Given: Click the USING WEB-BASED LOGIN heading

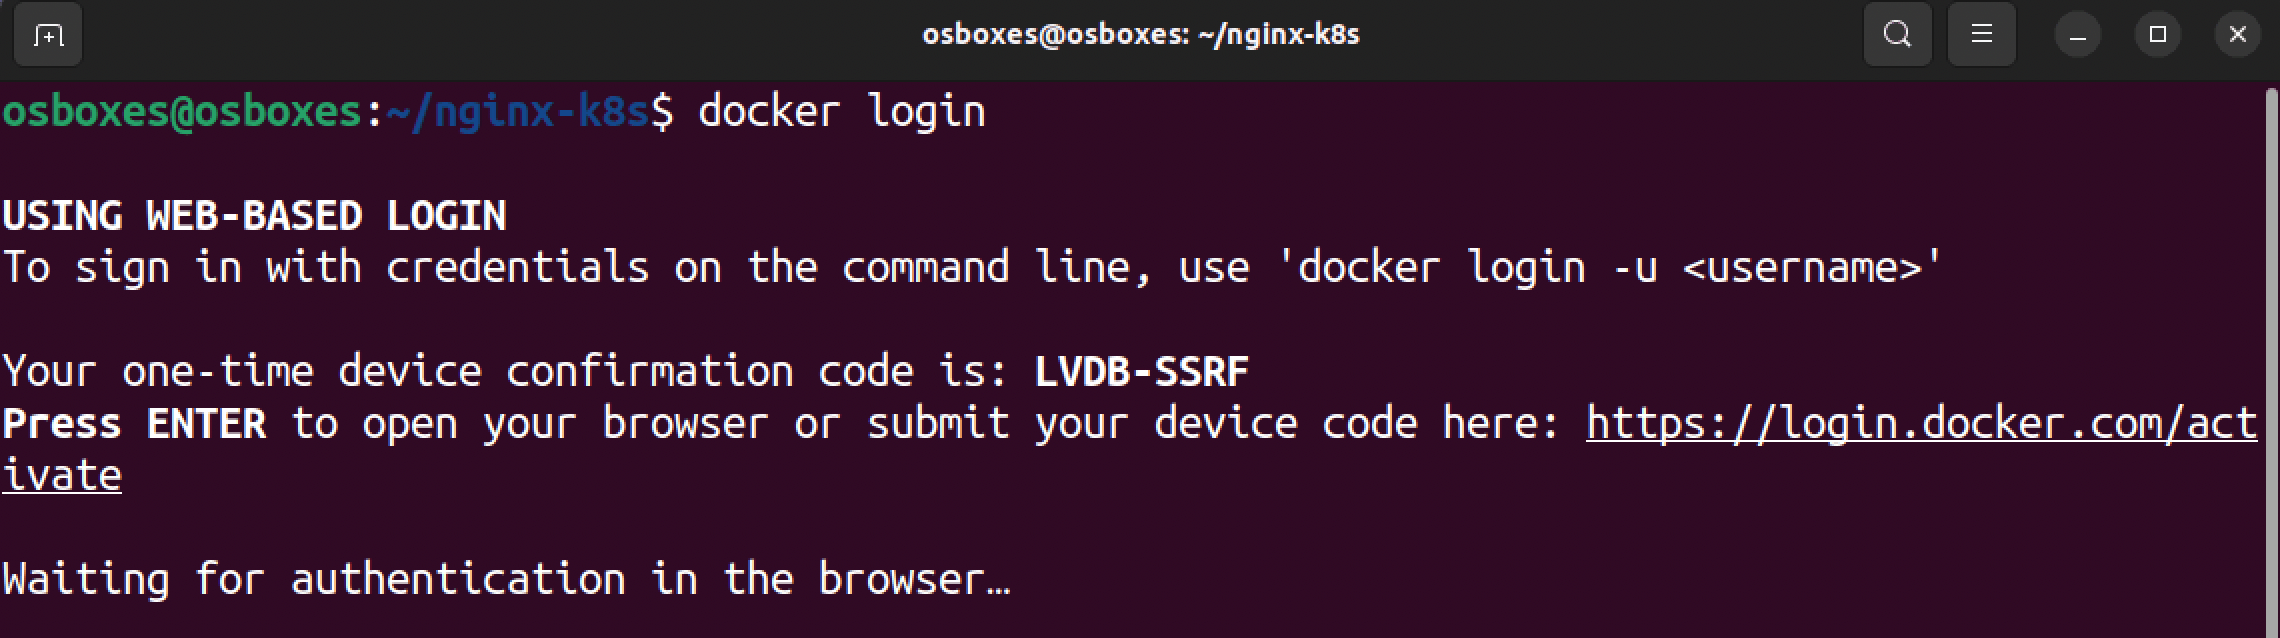Looking at the screenshot, I should (x=255, y=216).
